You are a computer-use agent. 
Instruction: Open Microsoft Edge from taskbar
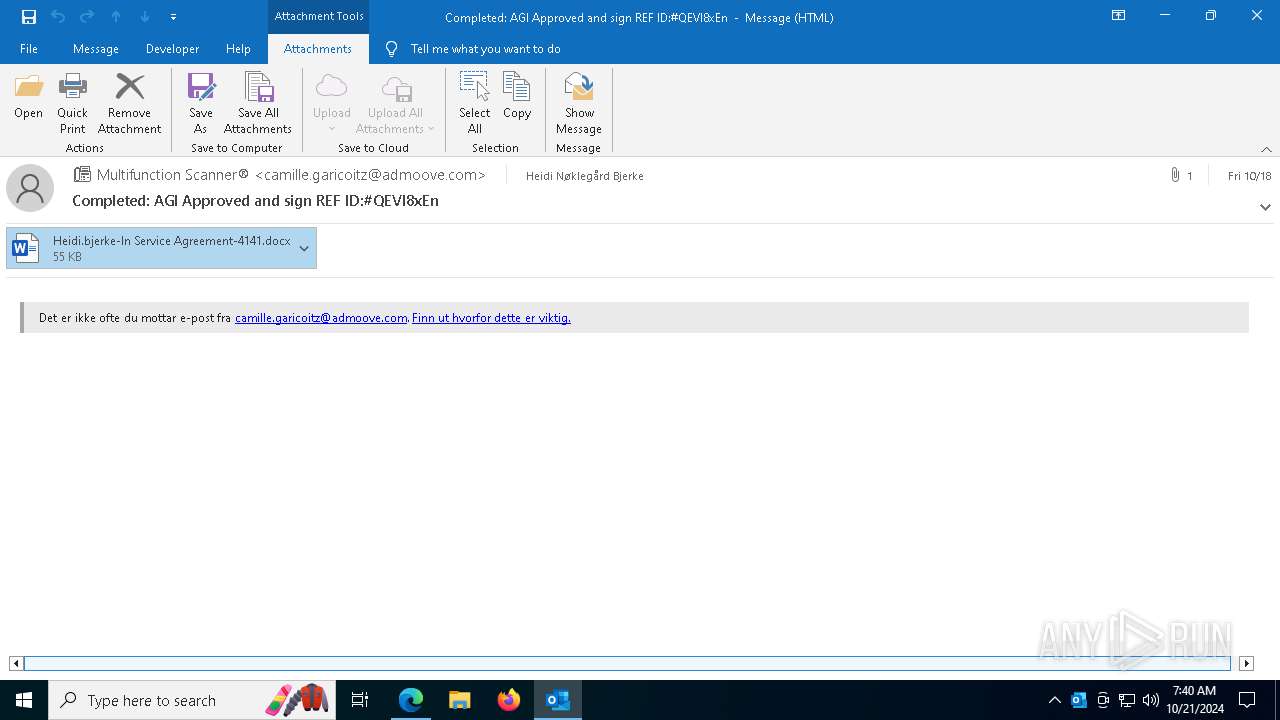(411, 700)
